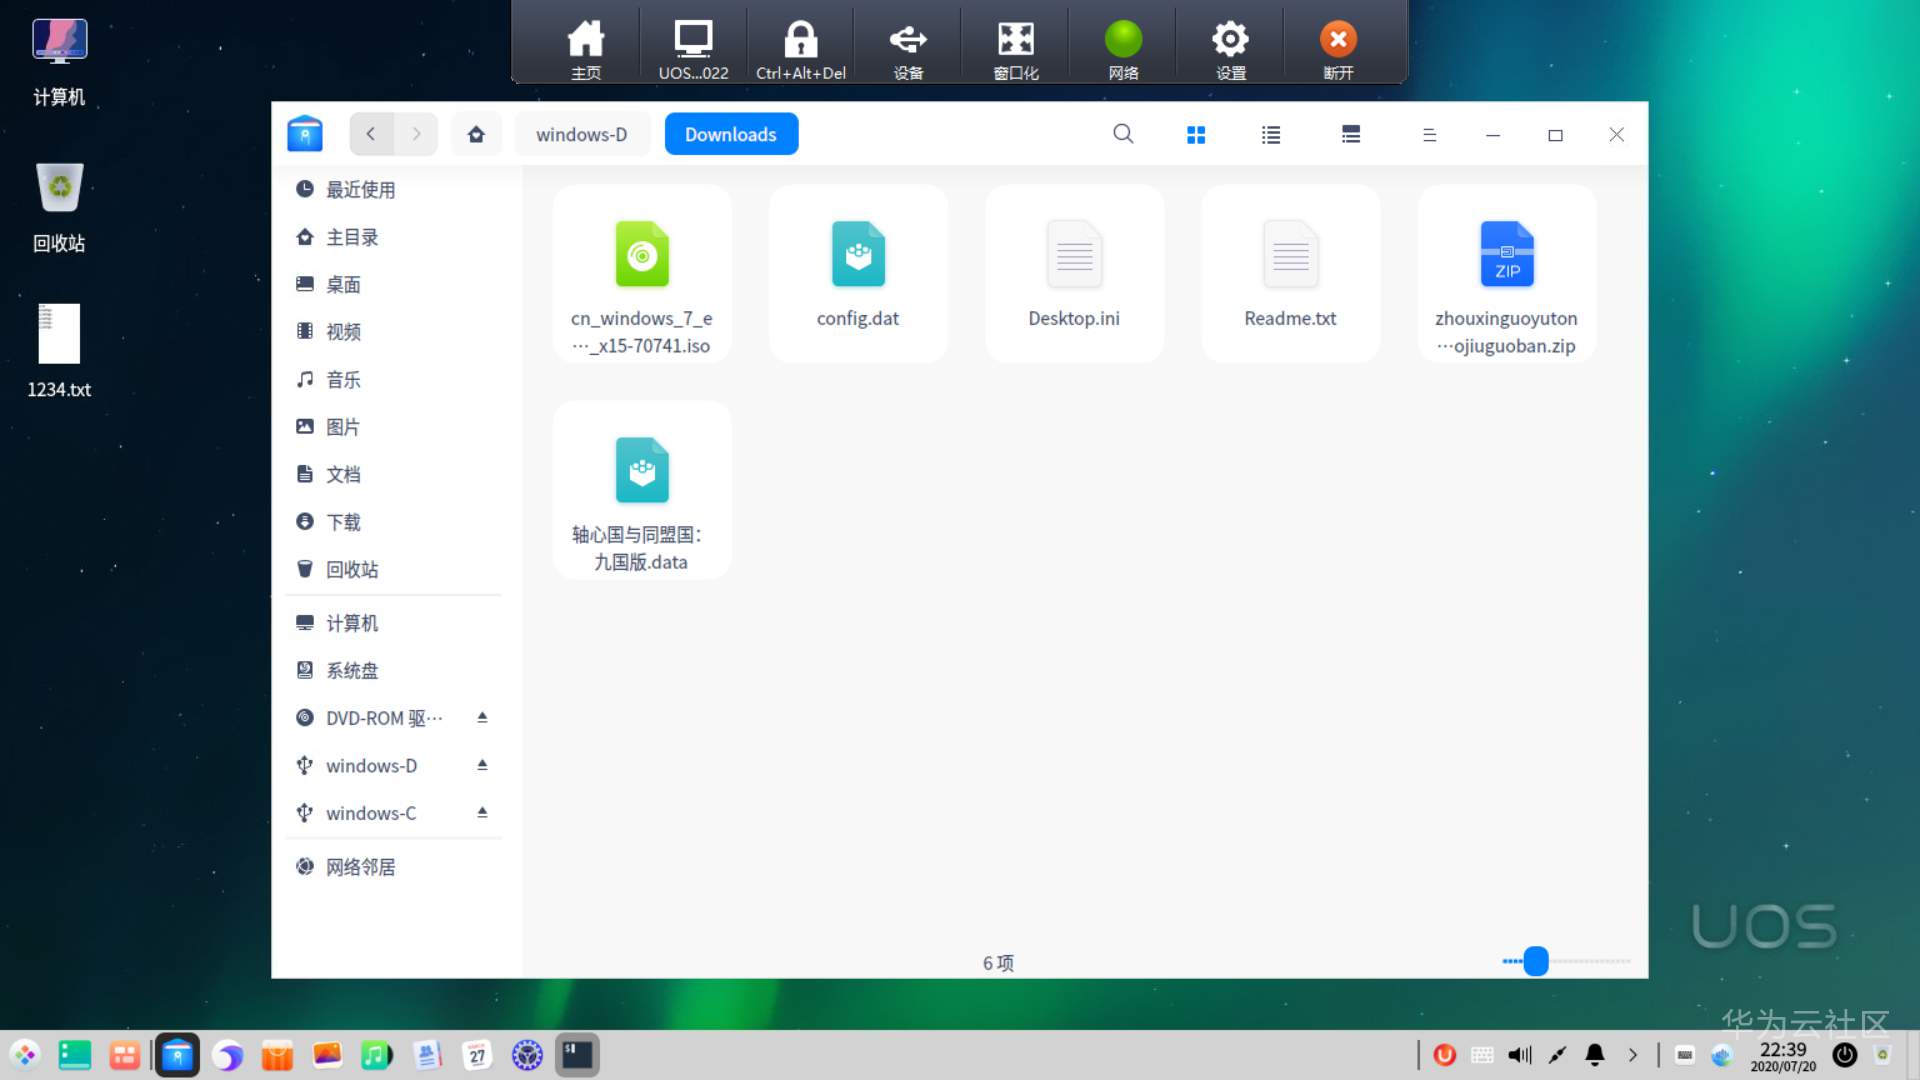The height and width of the screenshot is (1080, 1920).
Task: Go back to the previous folder
Action: 371,134
